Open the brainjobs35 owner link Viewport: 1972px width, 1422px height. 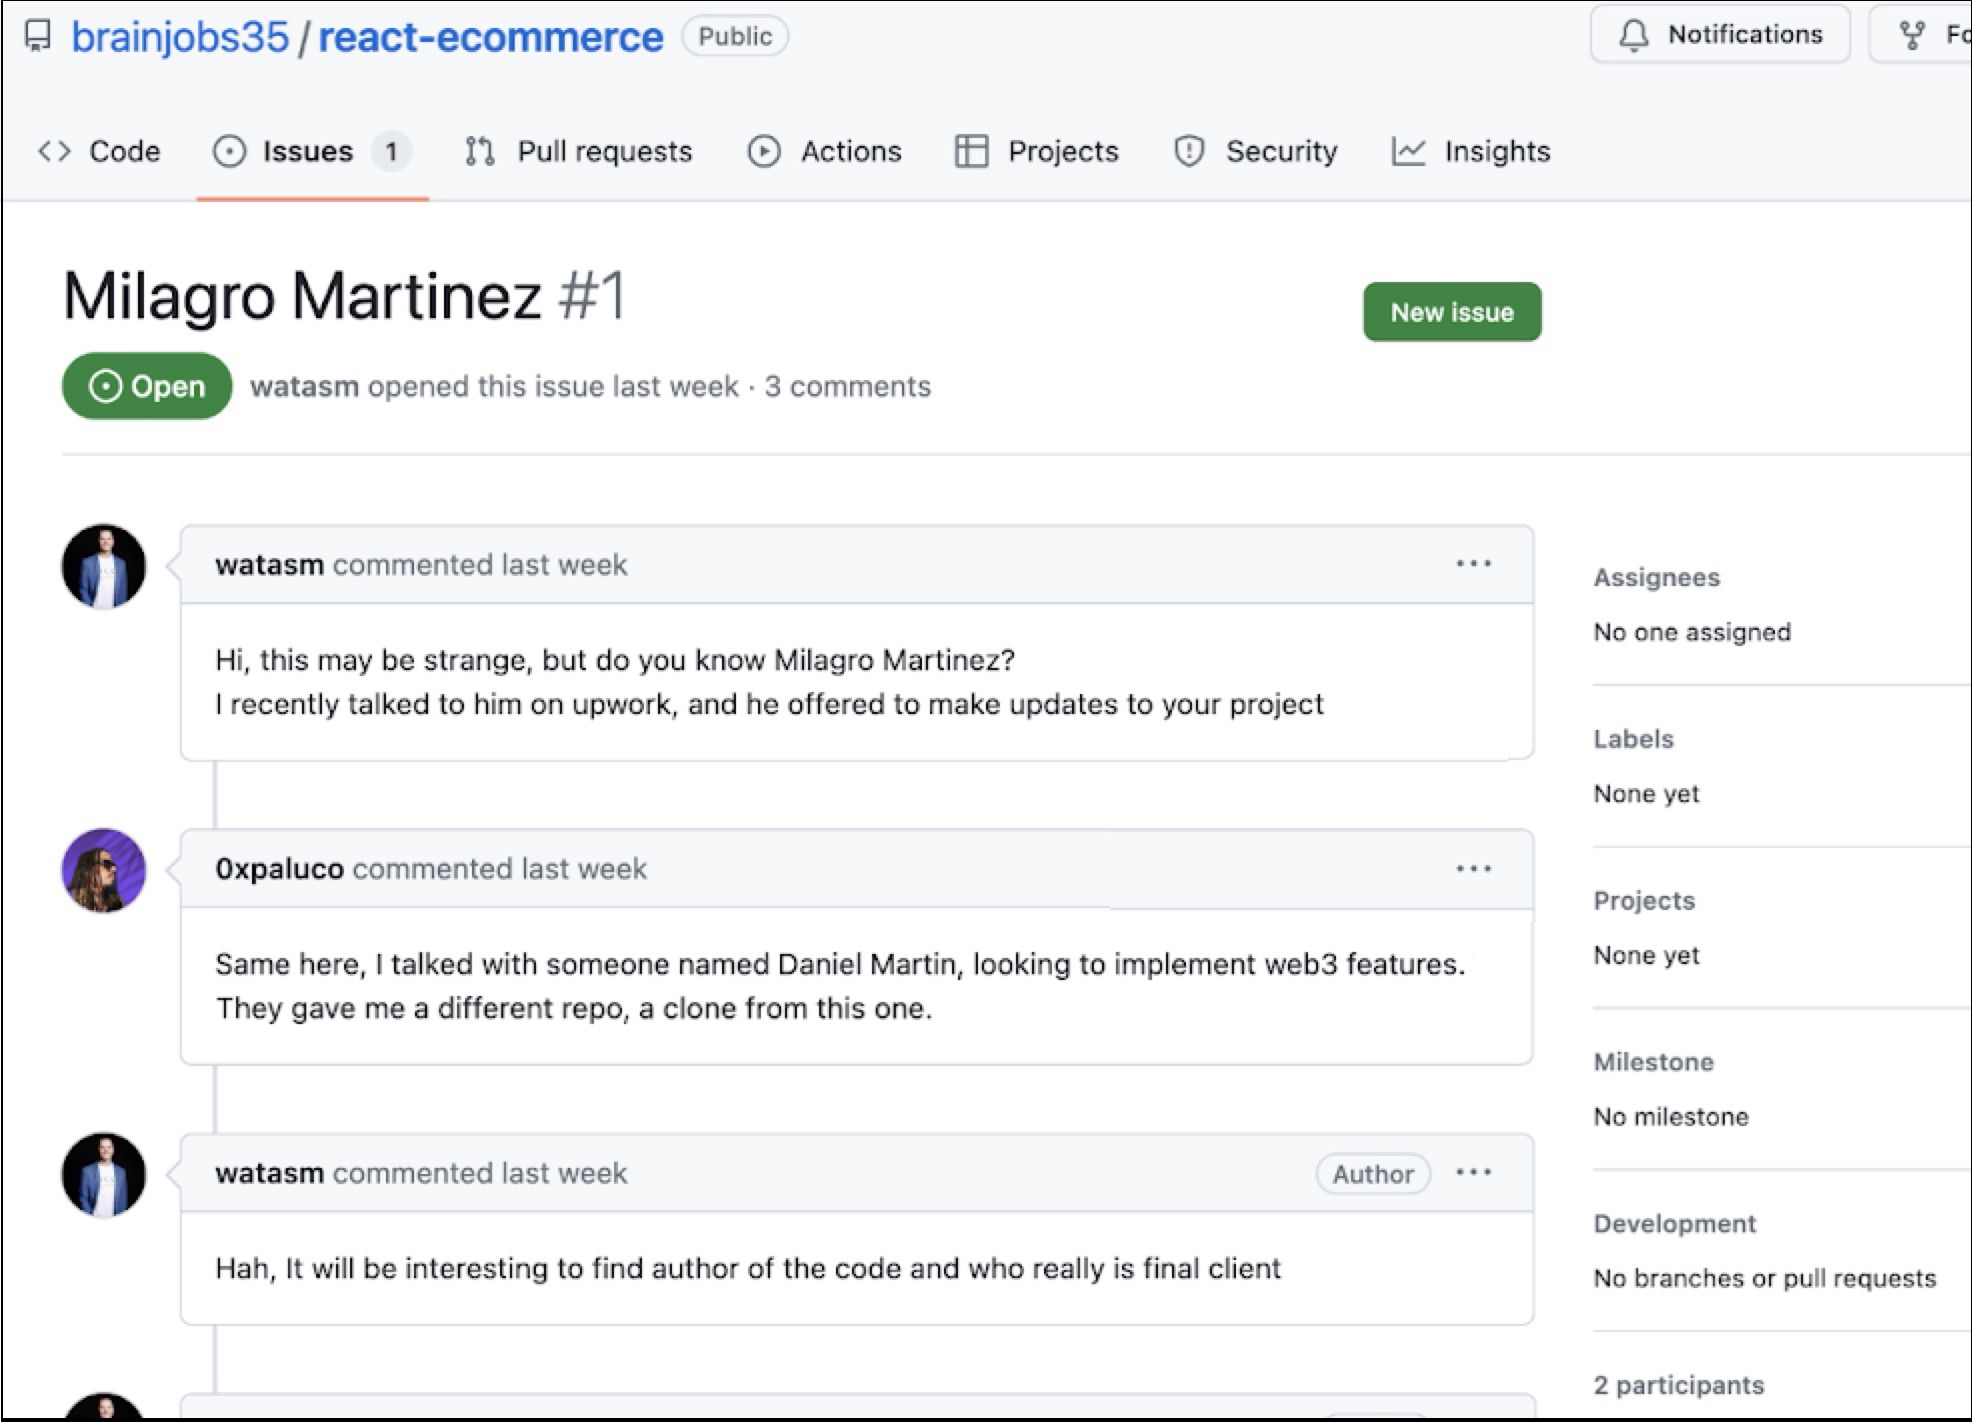180,37
